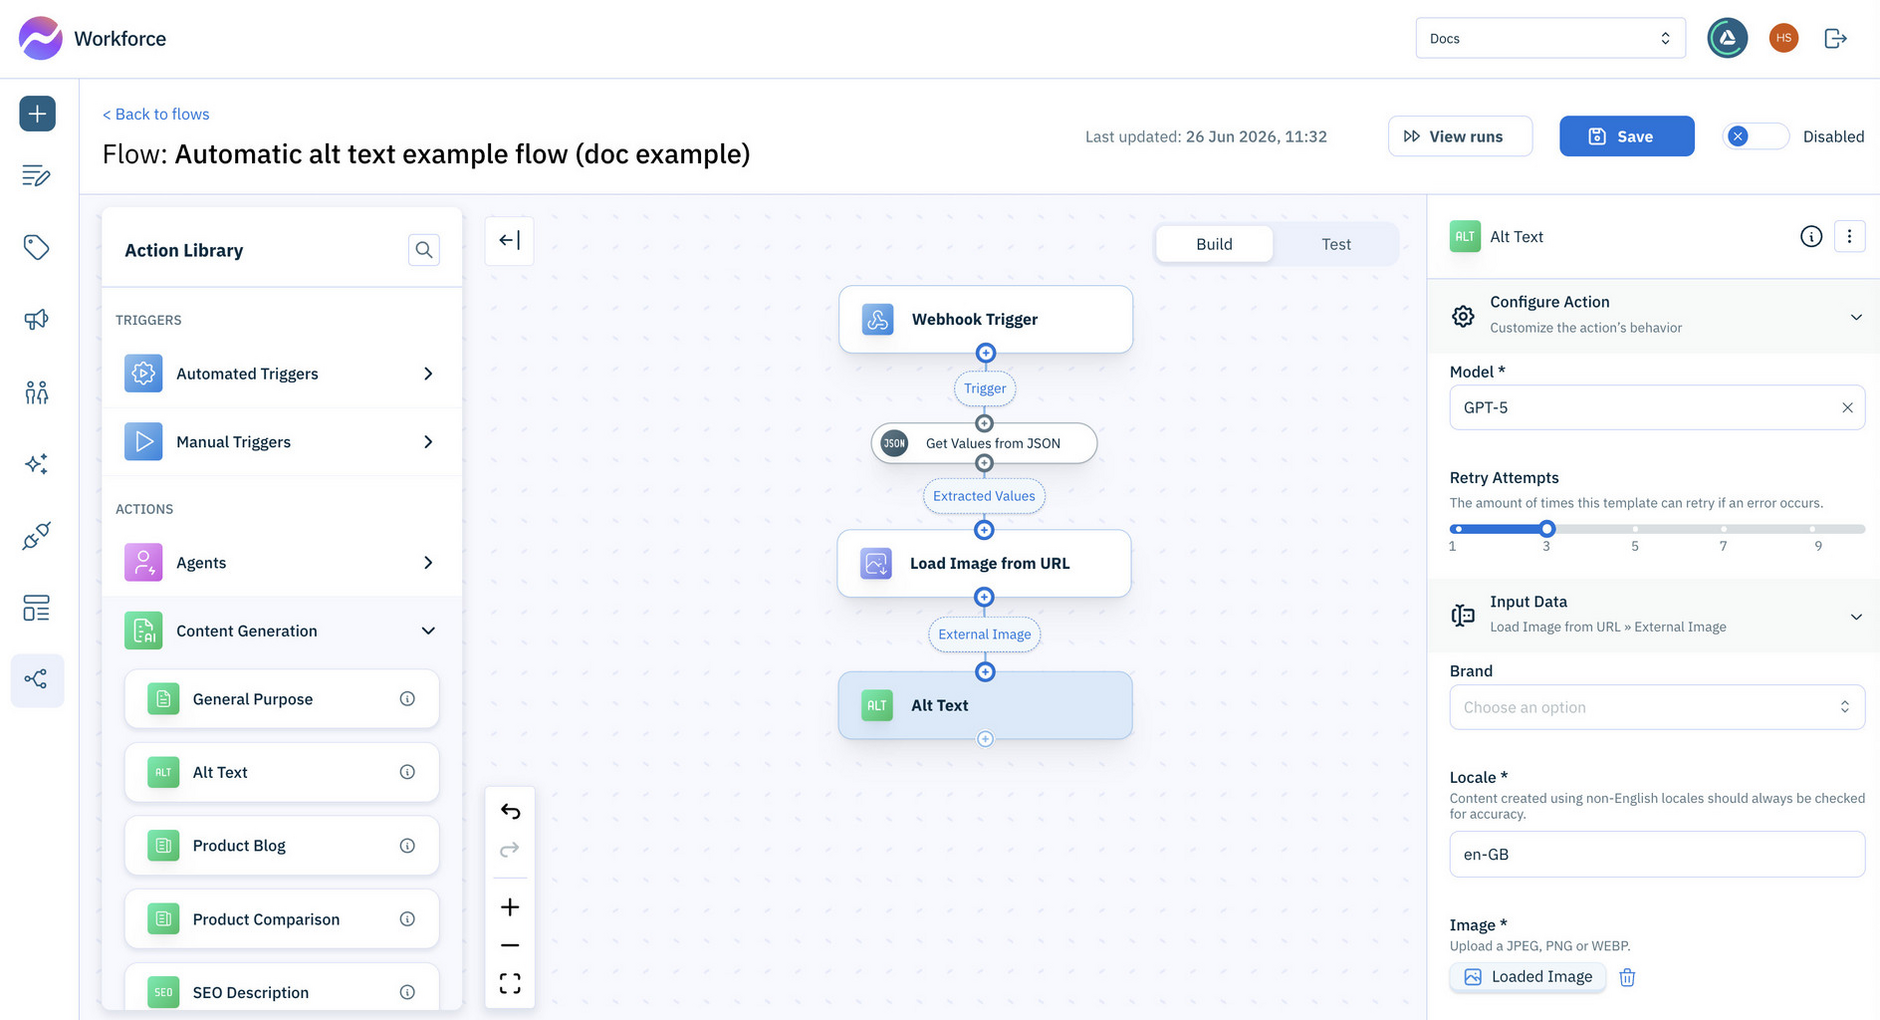
Task: Open the Brand dropdown
Action: (1657, 707)
